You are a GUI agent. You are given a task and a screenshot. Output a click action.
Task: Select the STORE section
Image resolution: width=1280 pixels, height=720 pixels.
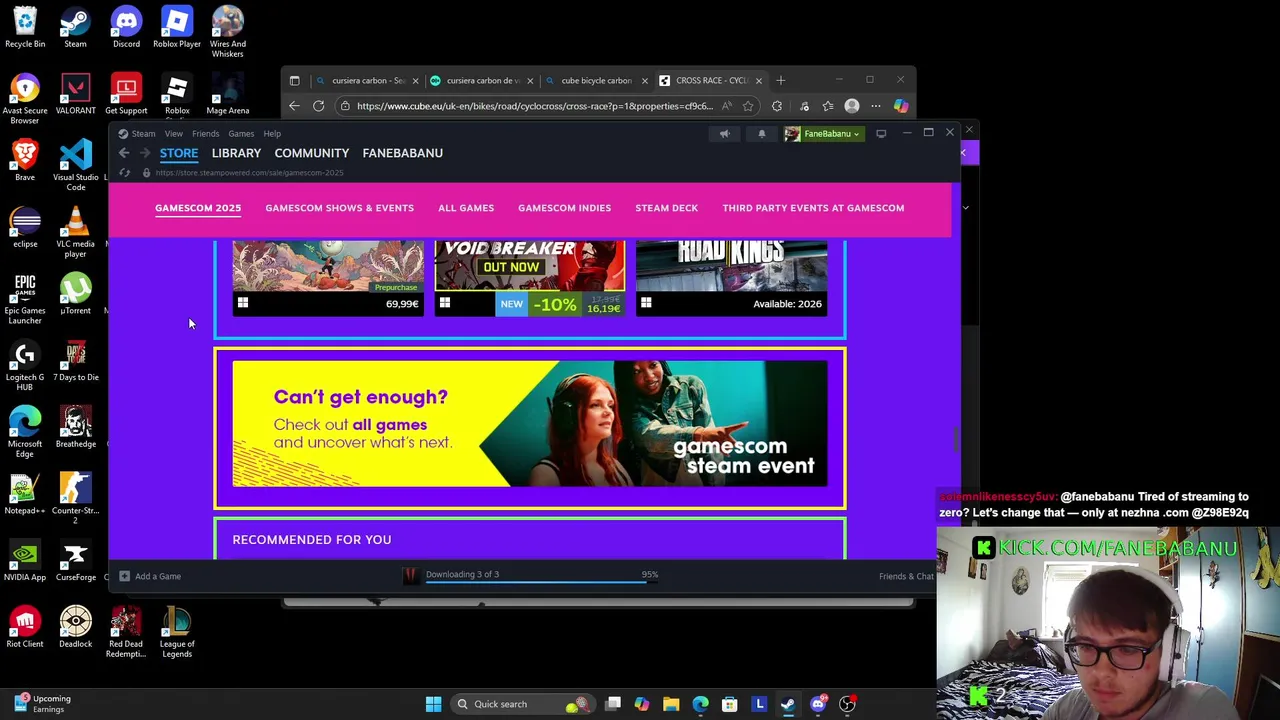[179, 153]
